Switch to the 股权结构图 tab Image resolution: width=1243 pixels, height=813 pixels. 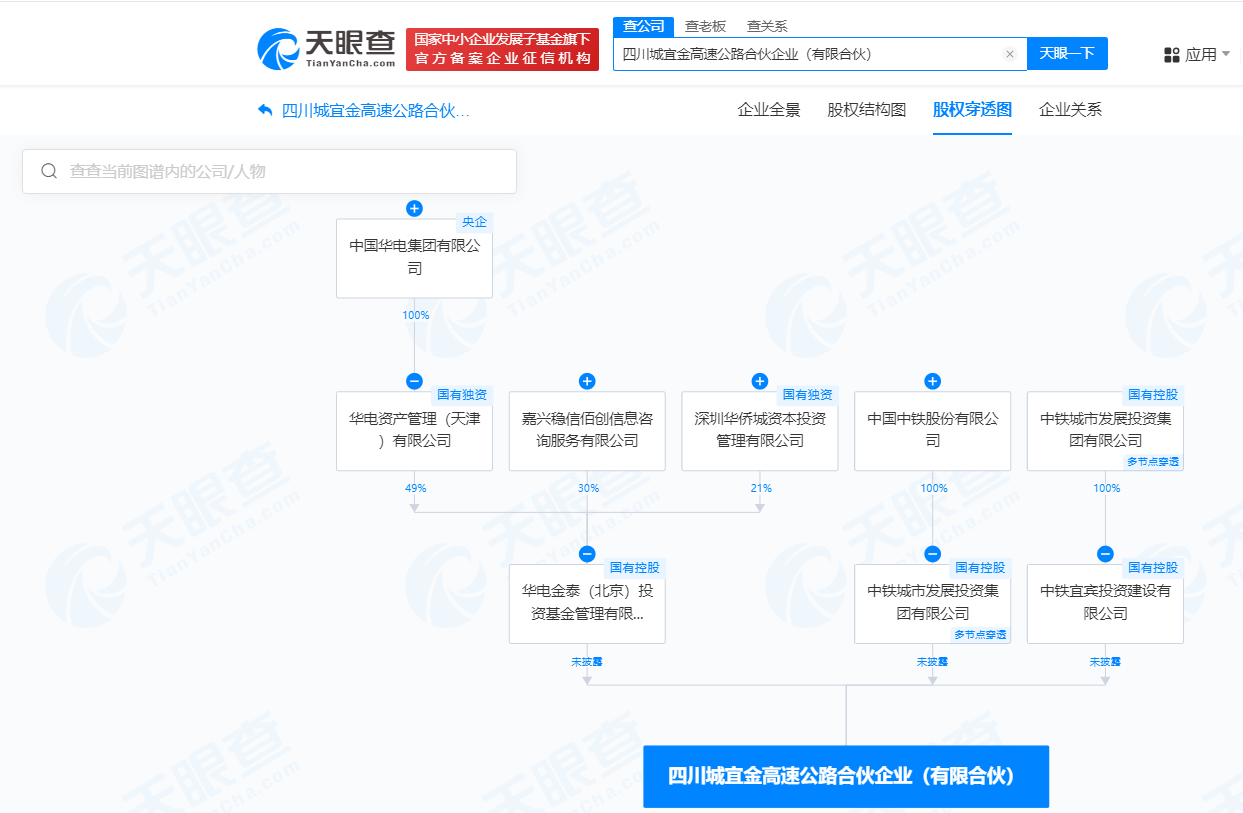click(x=867, y=110)
